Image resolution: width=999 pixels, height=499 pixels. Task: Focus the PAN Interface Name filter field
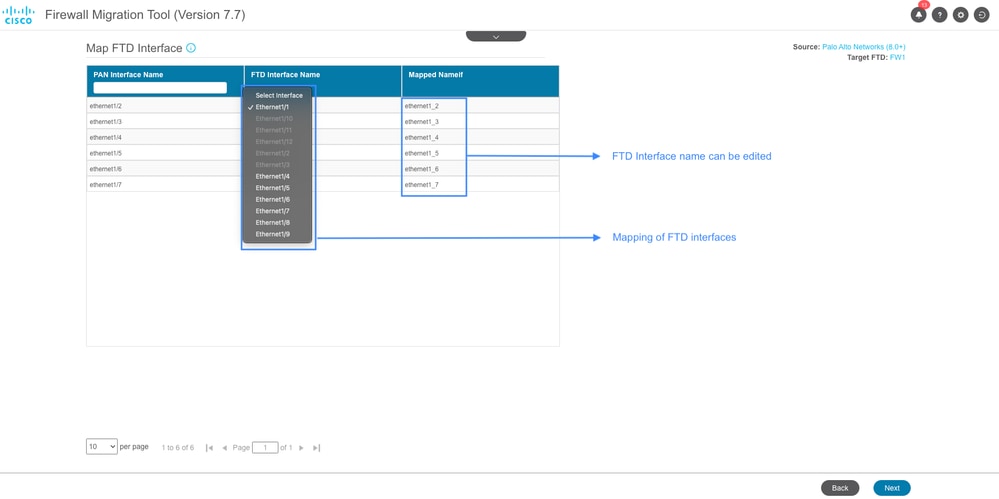[160, 88]
